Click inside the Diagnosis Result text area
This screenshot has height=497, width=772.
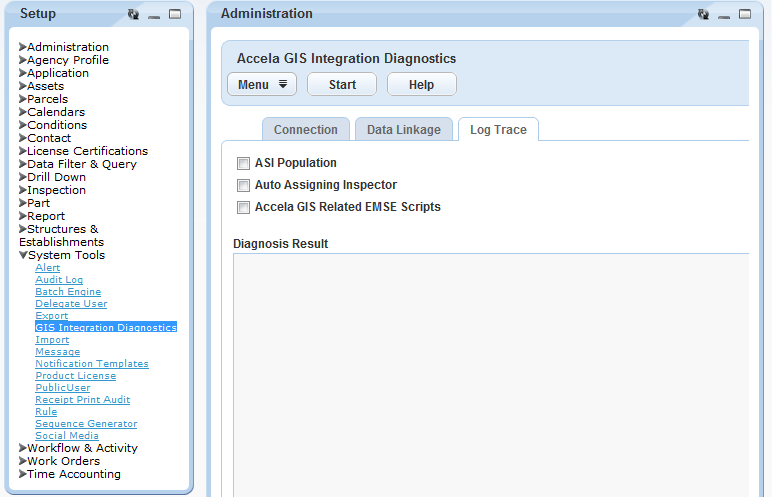(x=490, y=370)
